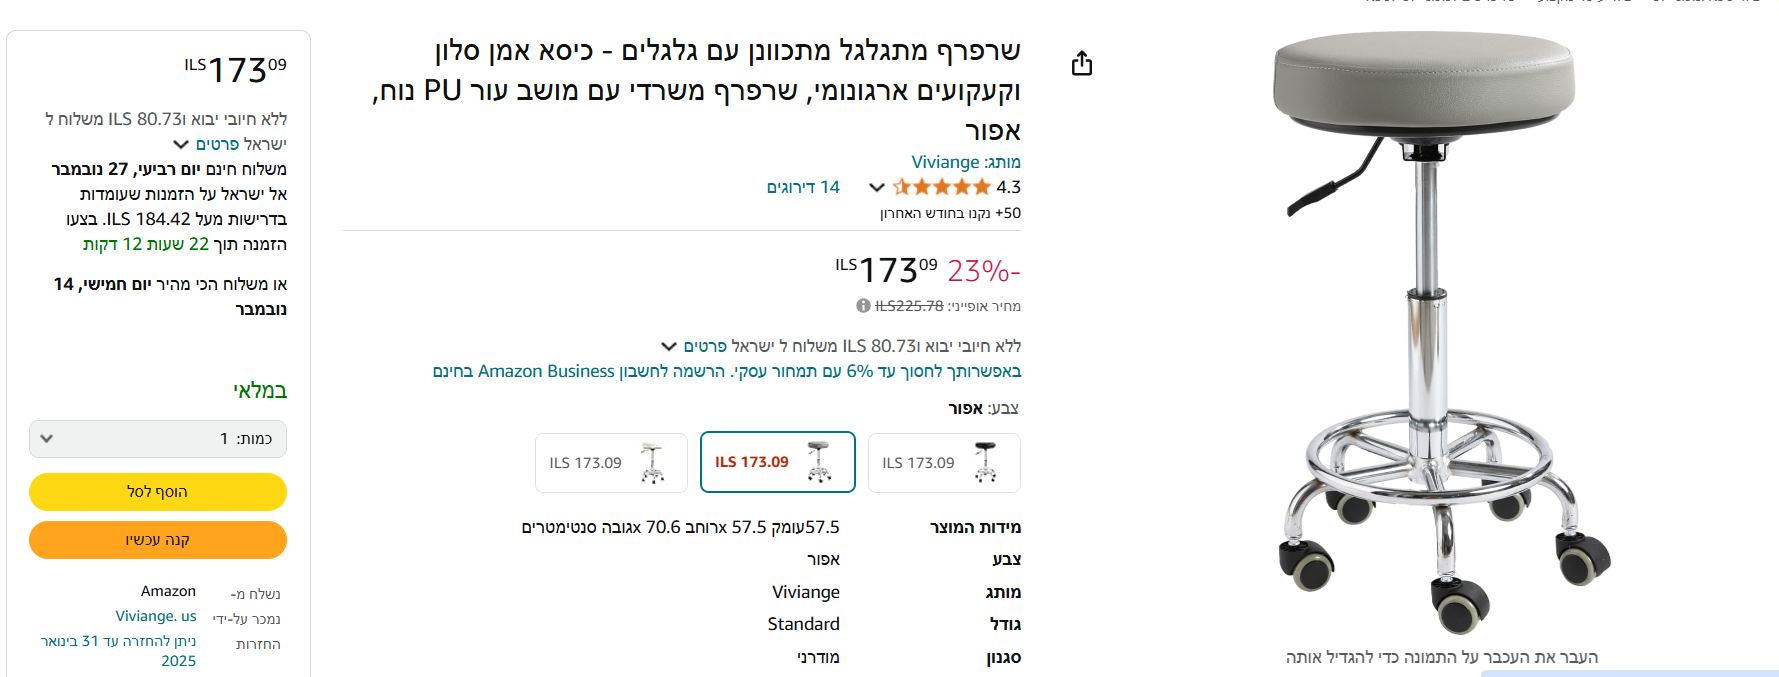Open the quantity dropdown
This screenshot has height=677, width=1779.
click(158, 439)
